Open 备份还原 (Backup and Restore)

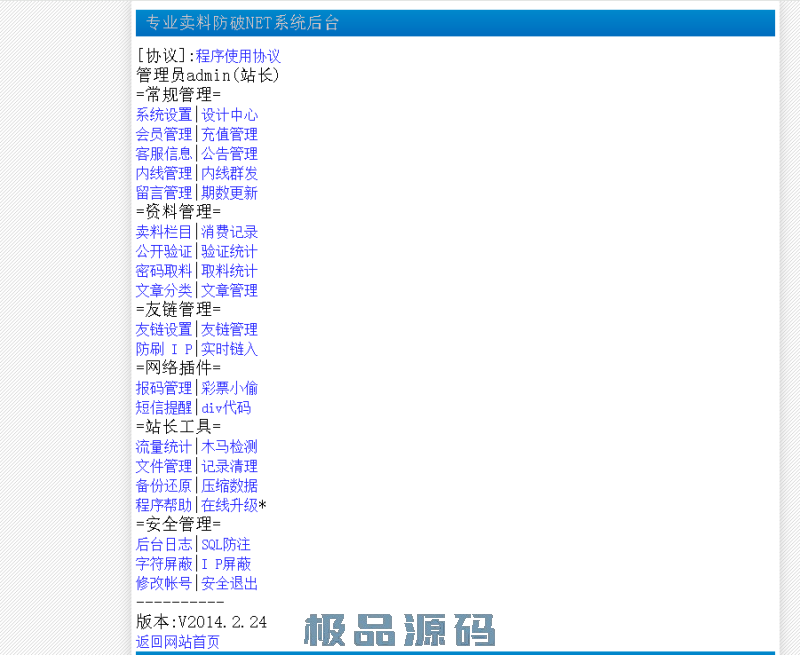[x=163, y=485]
